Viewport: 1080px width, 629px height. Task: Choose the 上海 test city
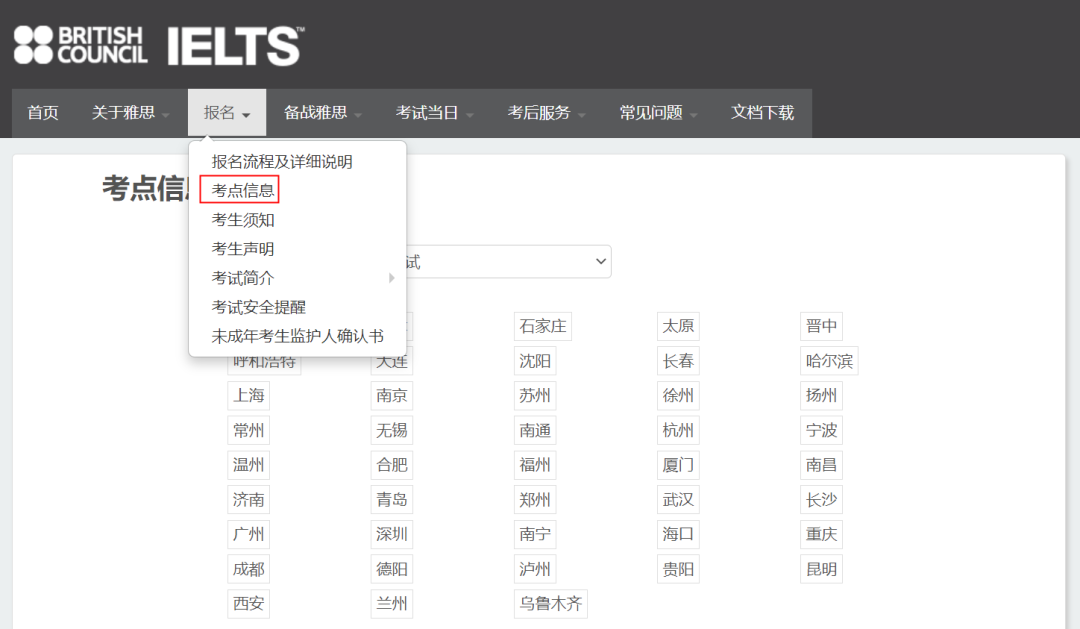tap(249, 395)
